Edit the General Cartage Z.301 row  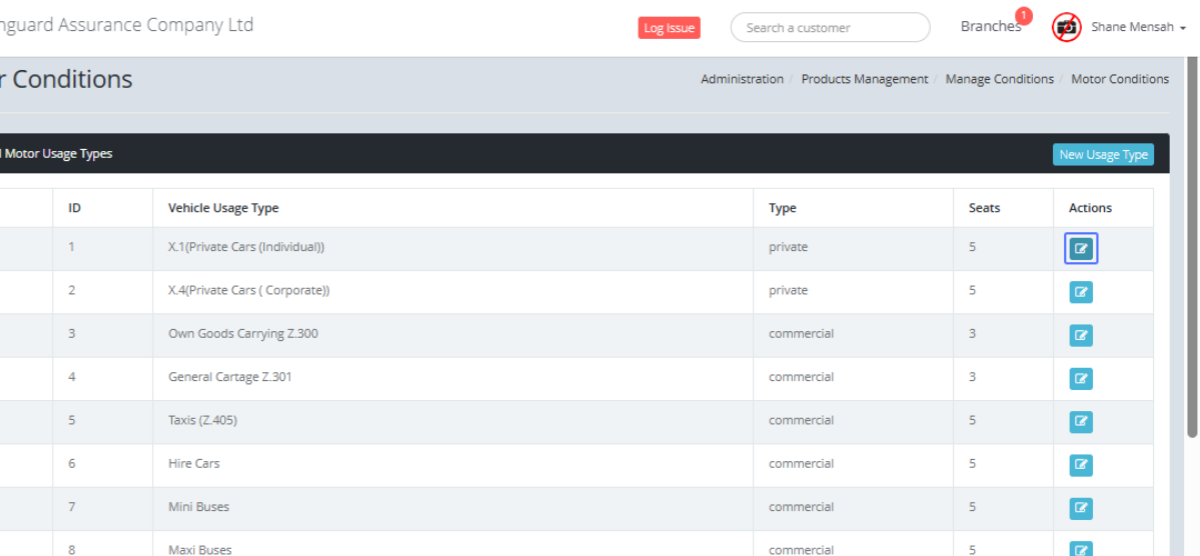tap(1081, 378)
